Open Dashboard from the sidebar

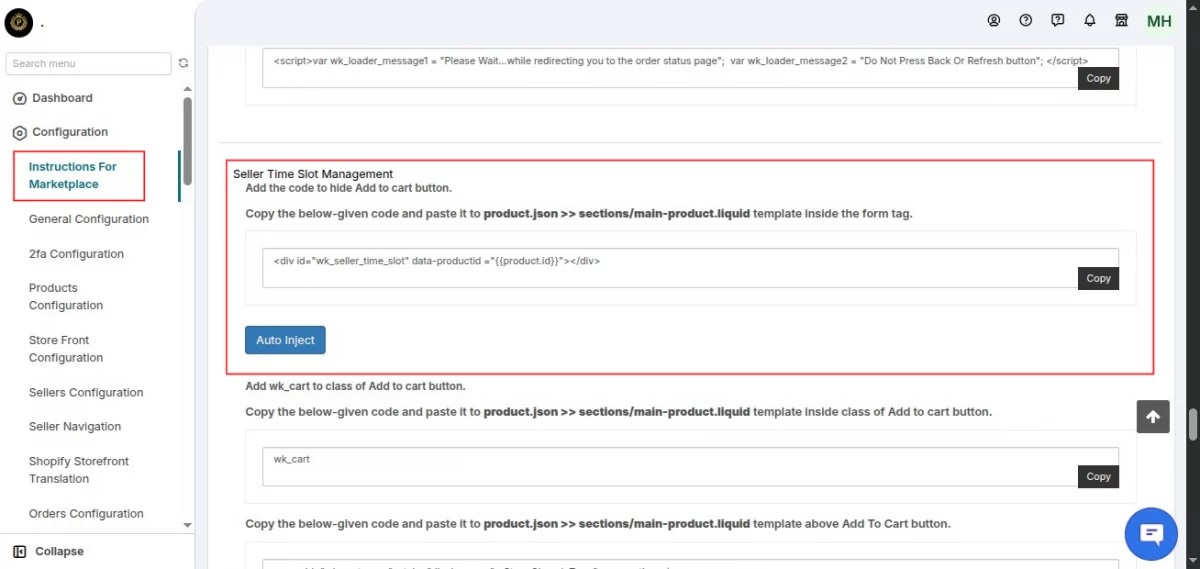(62, 98)
